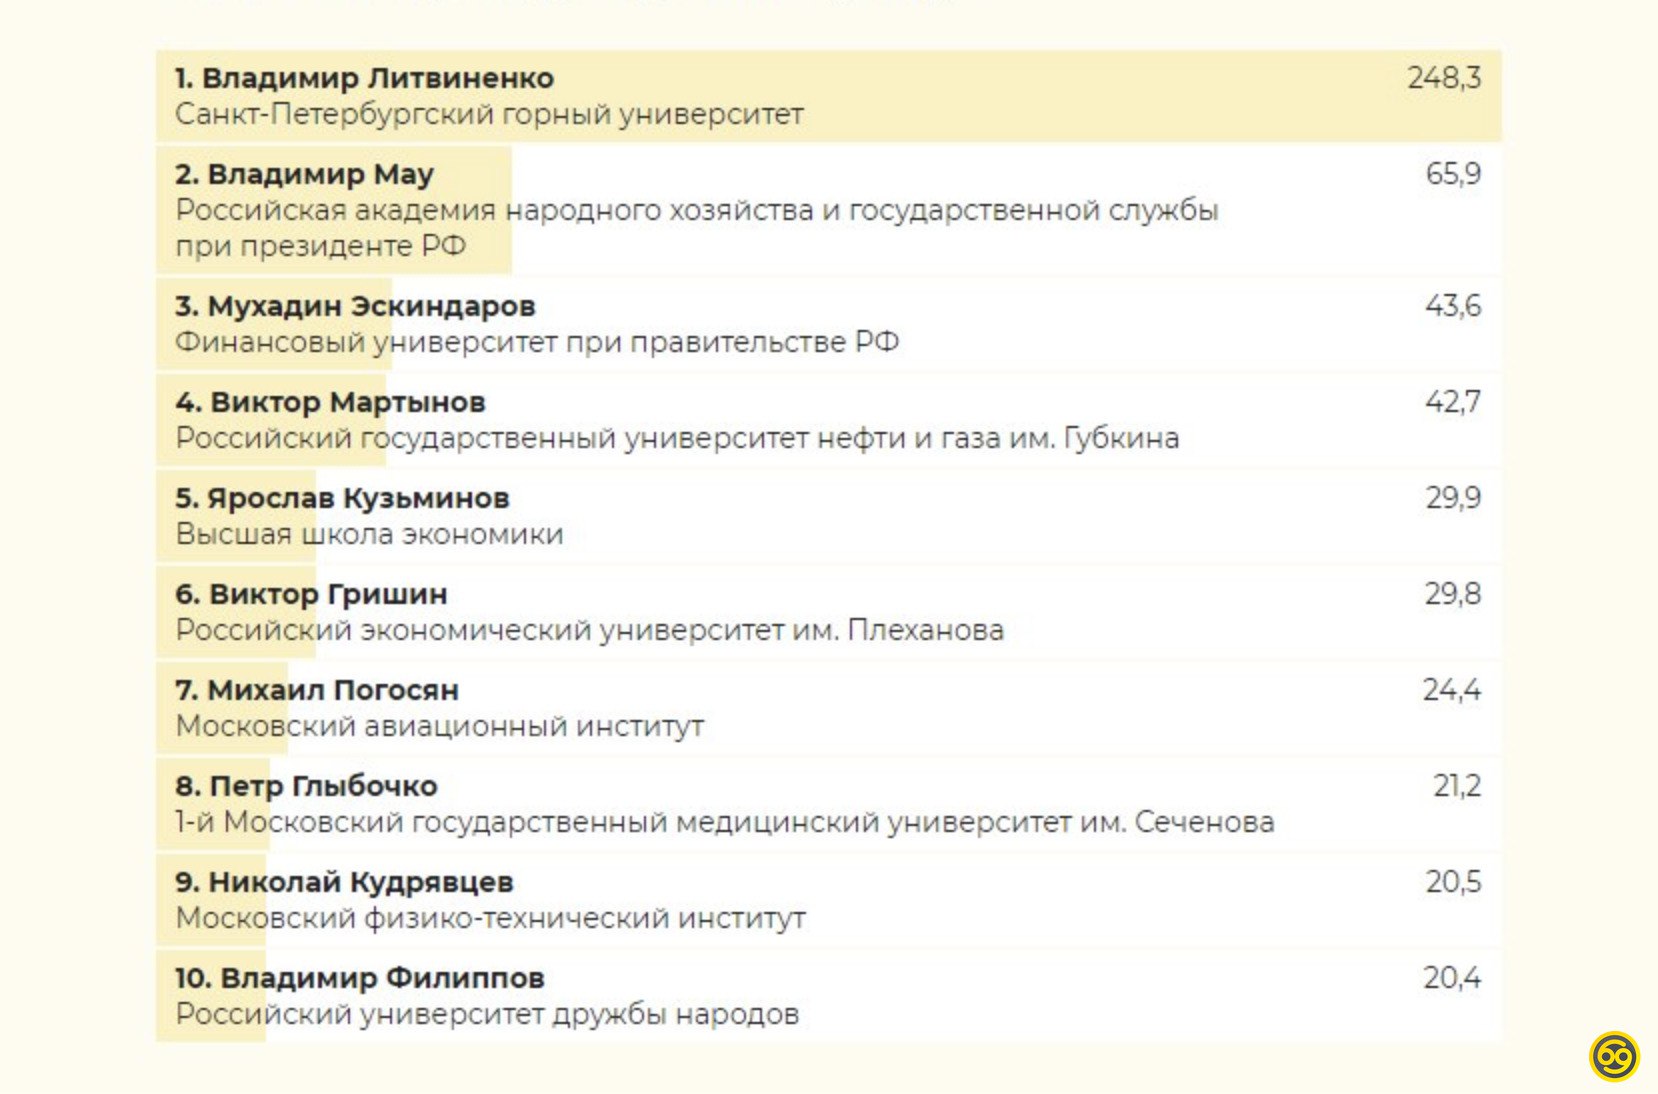Select Виктор Мартынов in the list
This screenshot has height=1094, width=1658.
[x=330, y=402]
